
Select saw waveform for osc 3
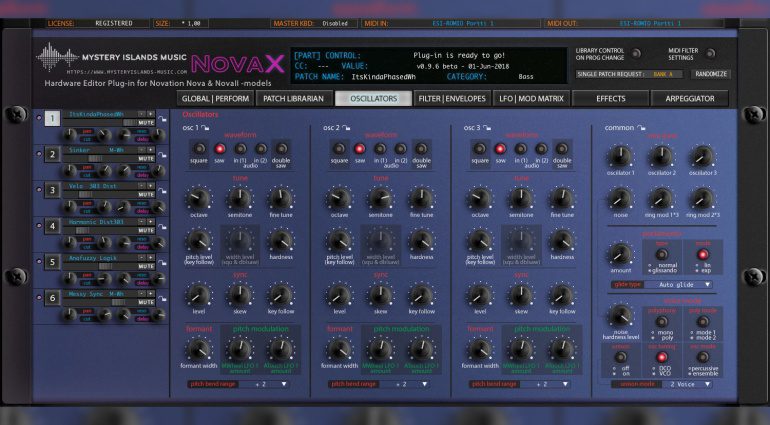tap(501, 148)
